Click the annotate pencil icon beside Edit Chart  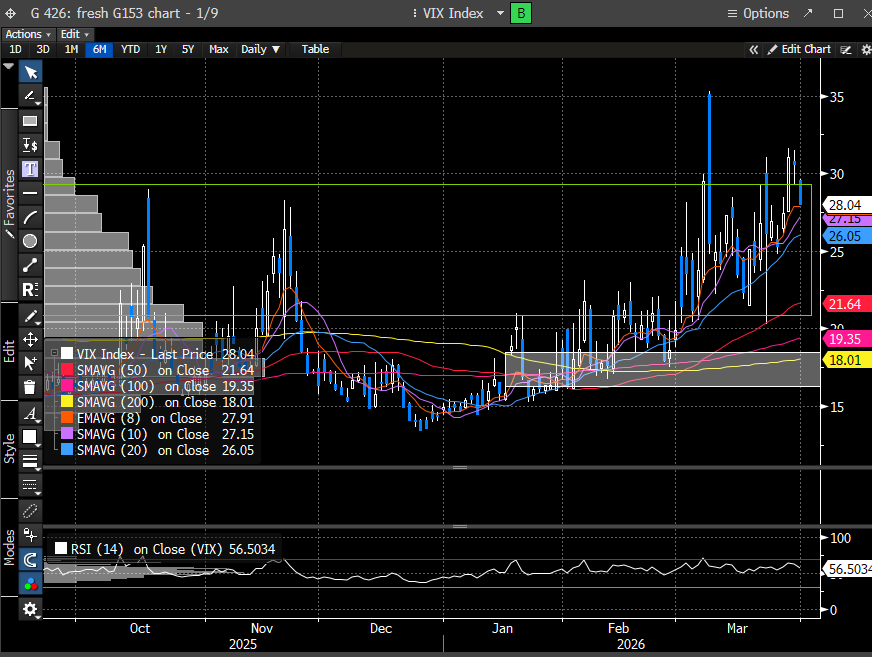pyautogui.click(x=846, y=50)
